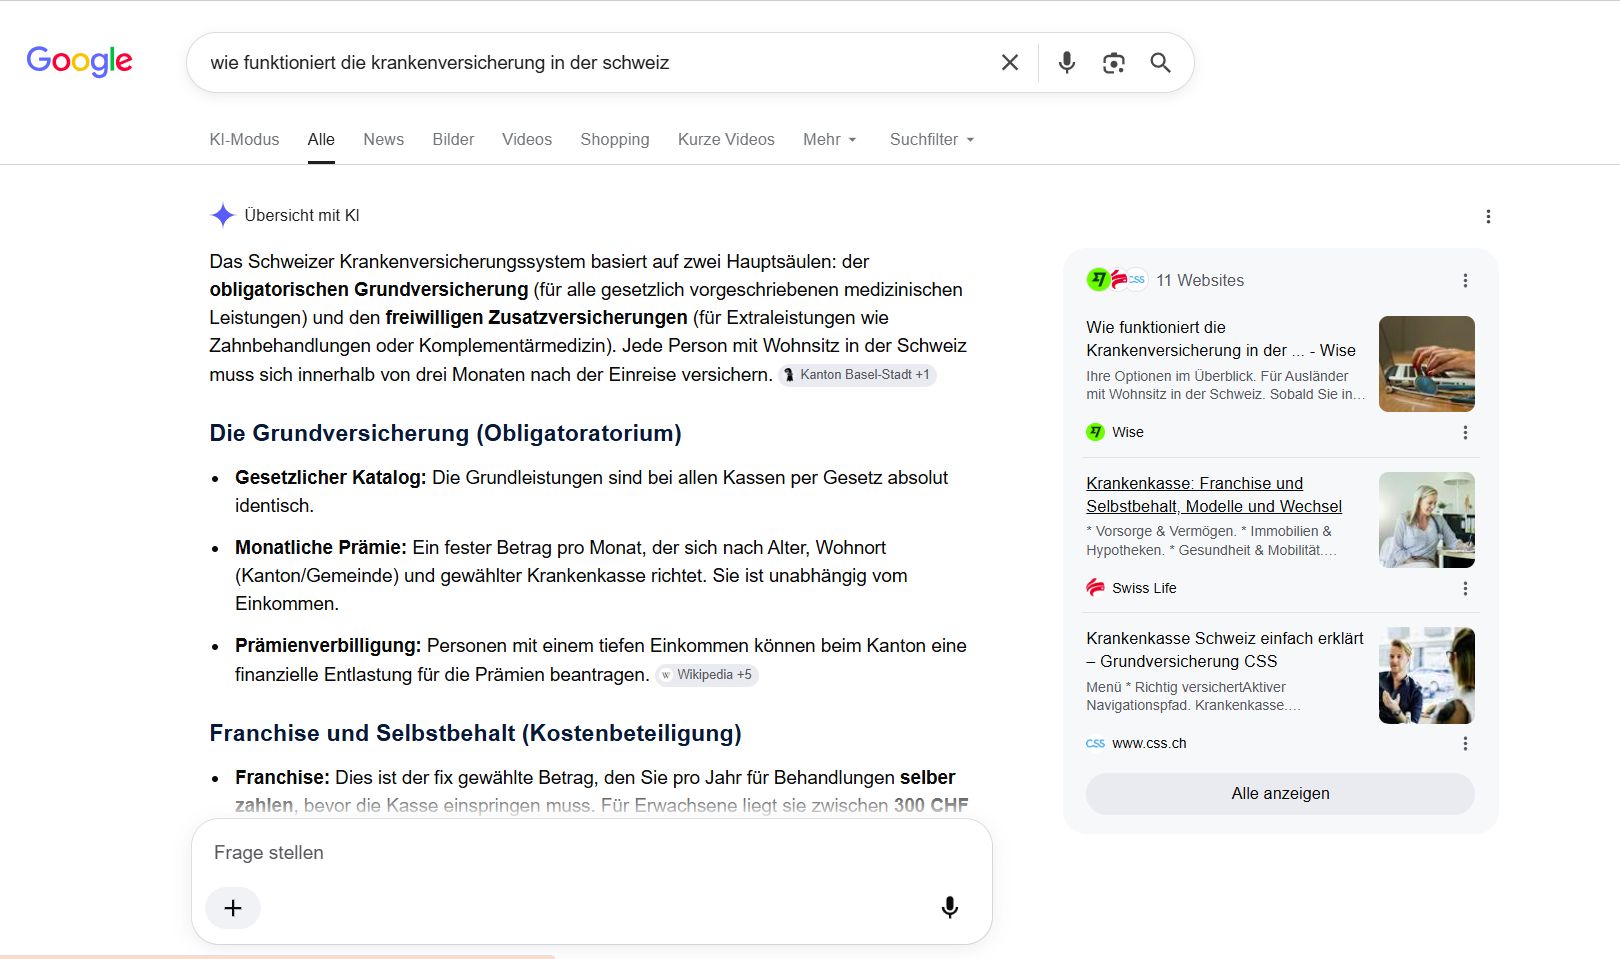Screen dimensions: 1620x959
Task: Switch to KI-Modus tab
Action: click(244, 140)
